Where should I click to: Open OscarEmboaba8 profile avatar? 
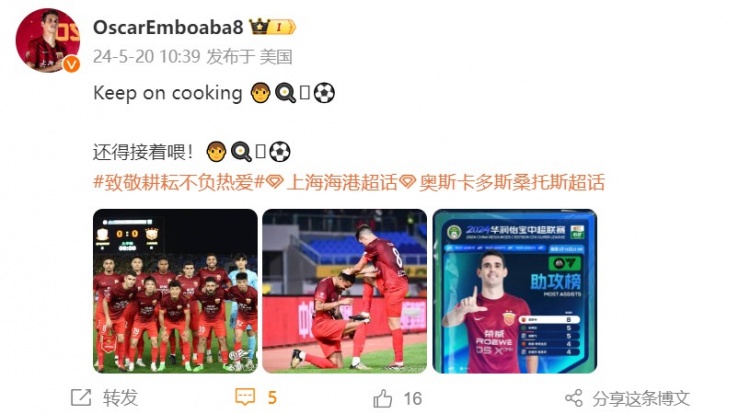47,40
